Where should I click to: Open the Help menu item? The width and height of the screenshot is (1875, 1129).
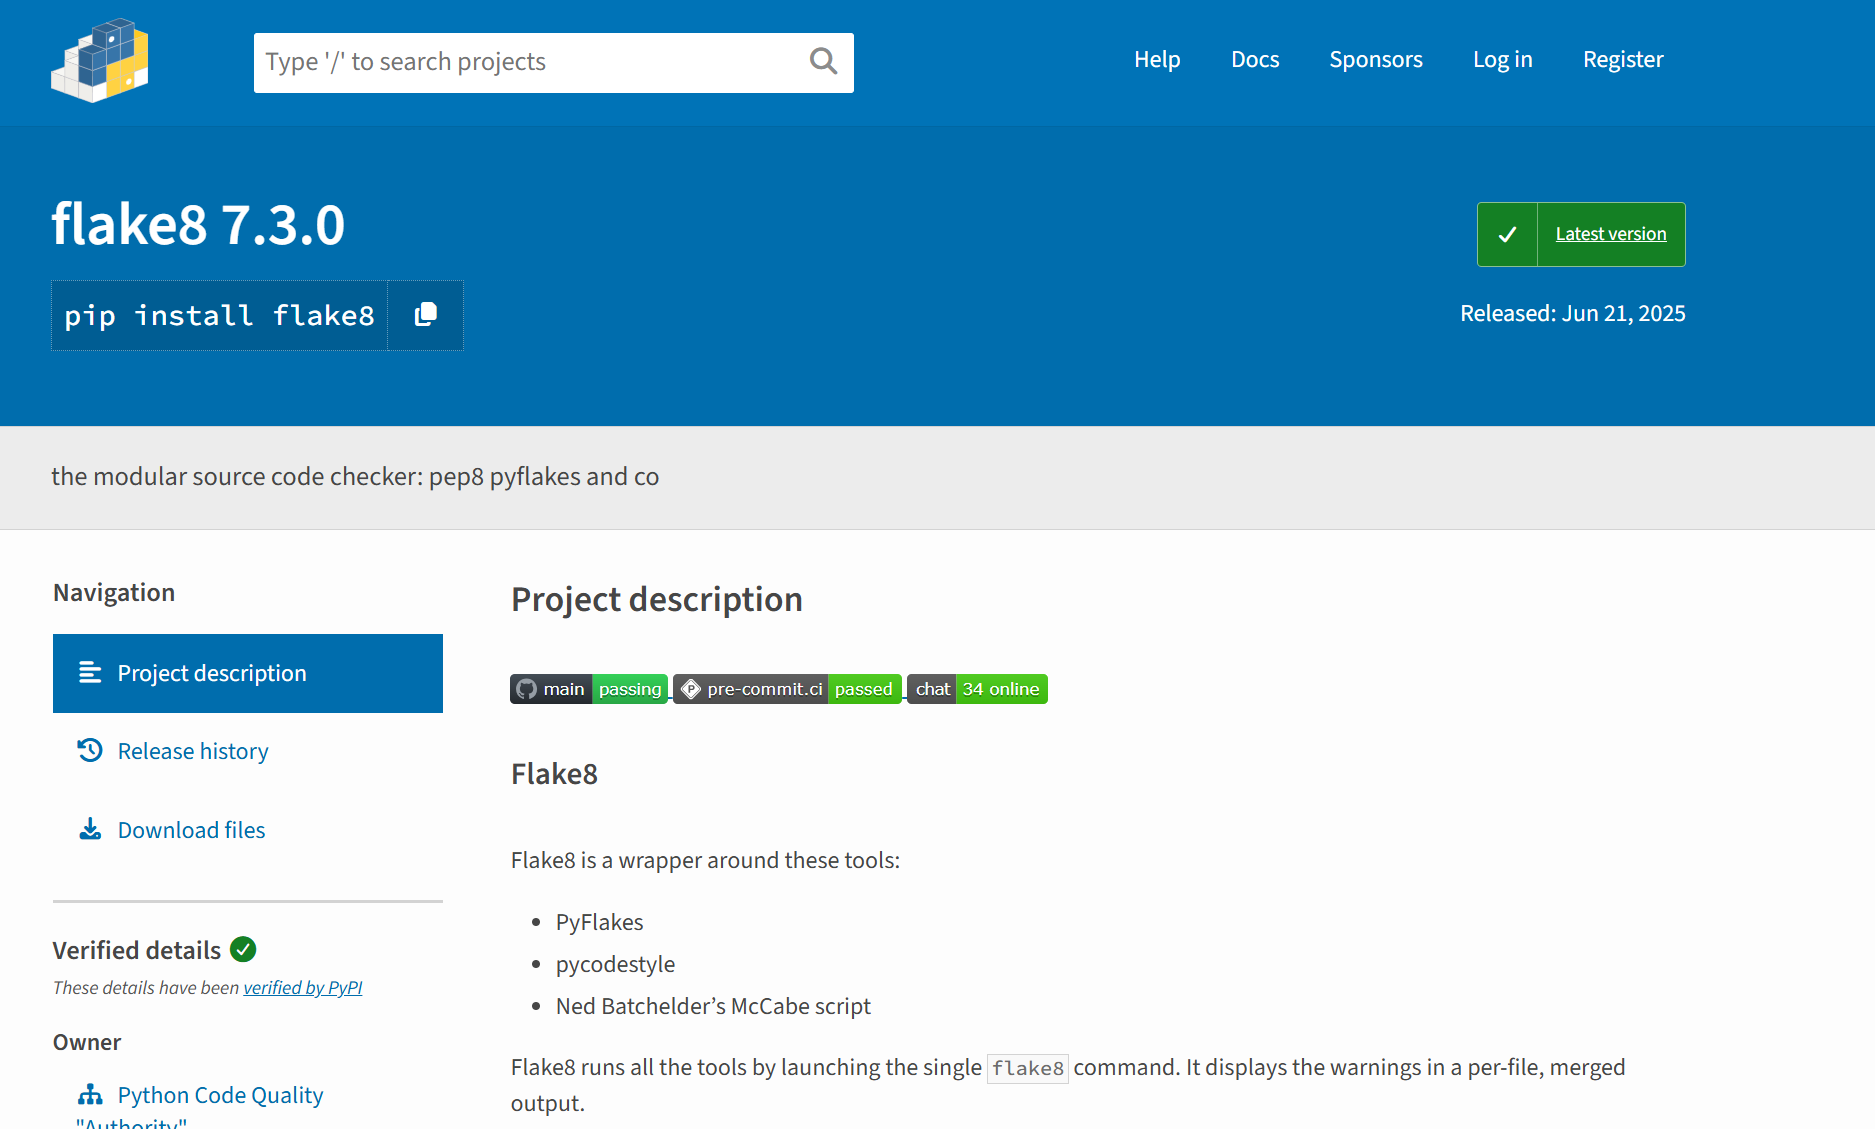tap(1157, 60)
